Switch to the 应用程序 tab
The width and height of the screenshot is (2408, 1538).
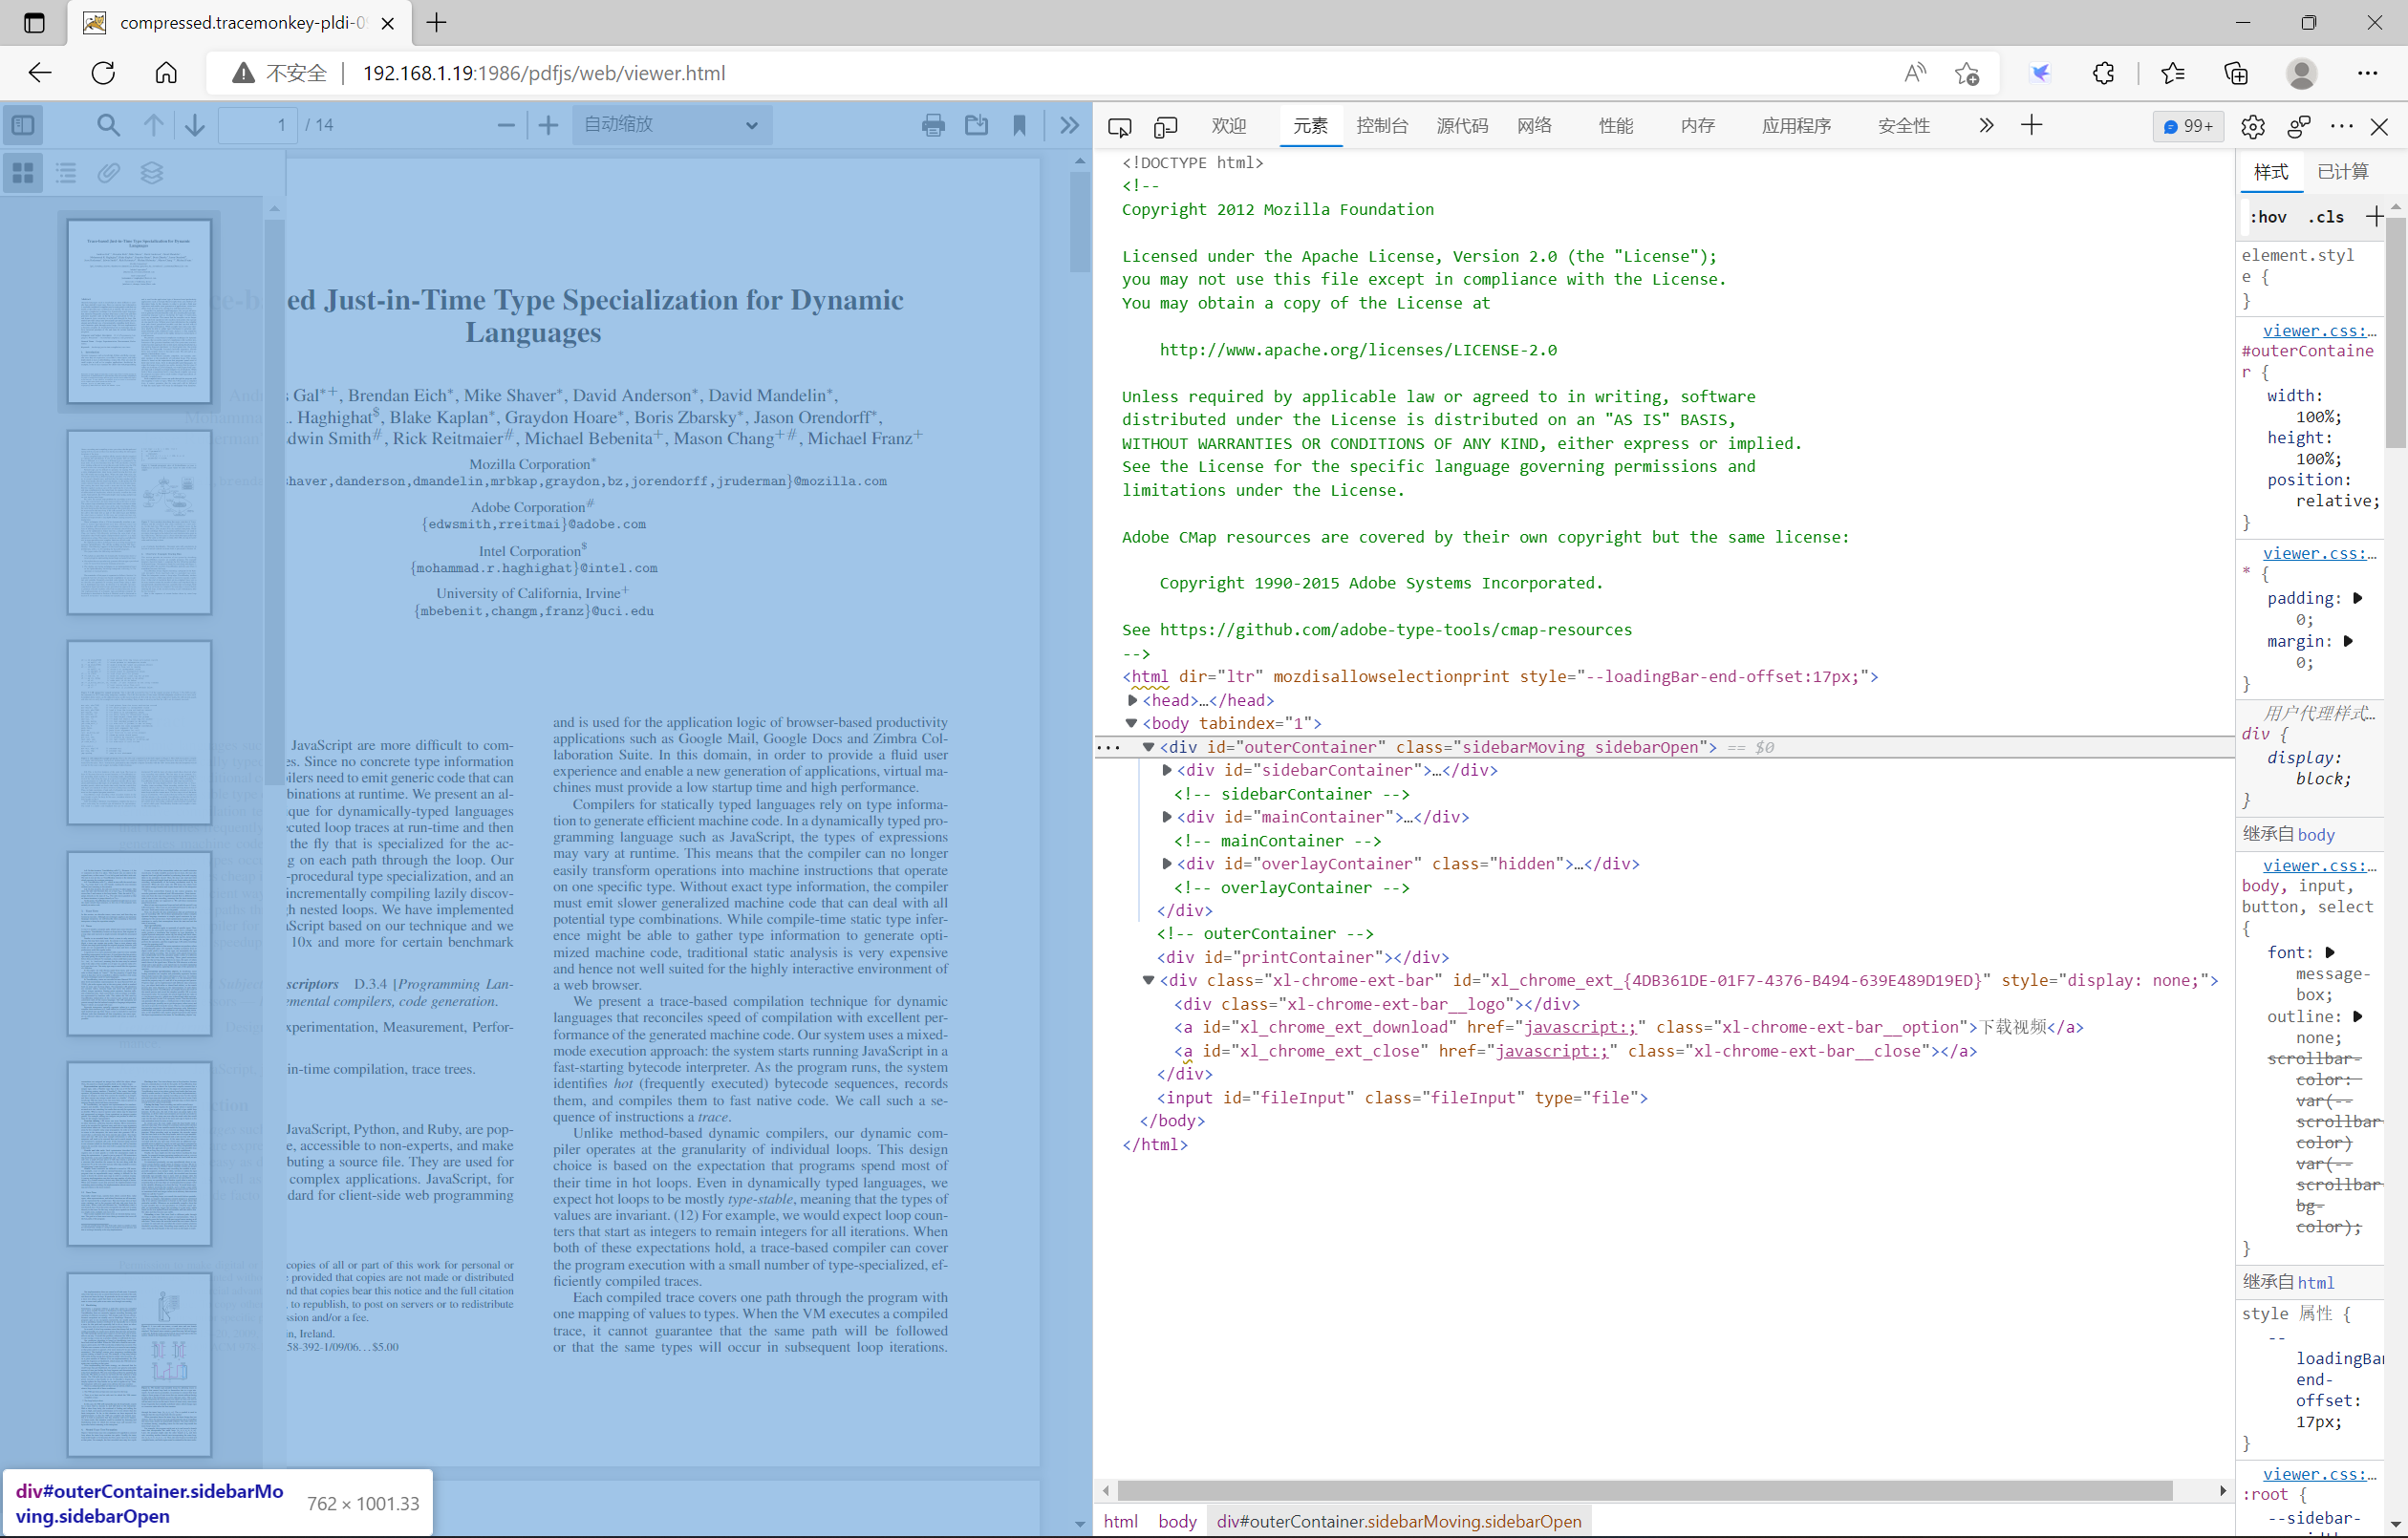[x=1796, y=126]
